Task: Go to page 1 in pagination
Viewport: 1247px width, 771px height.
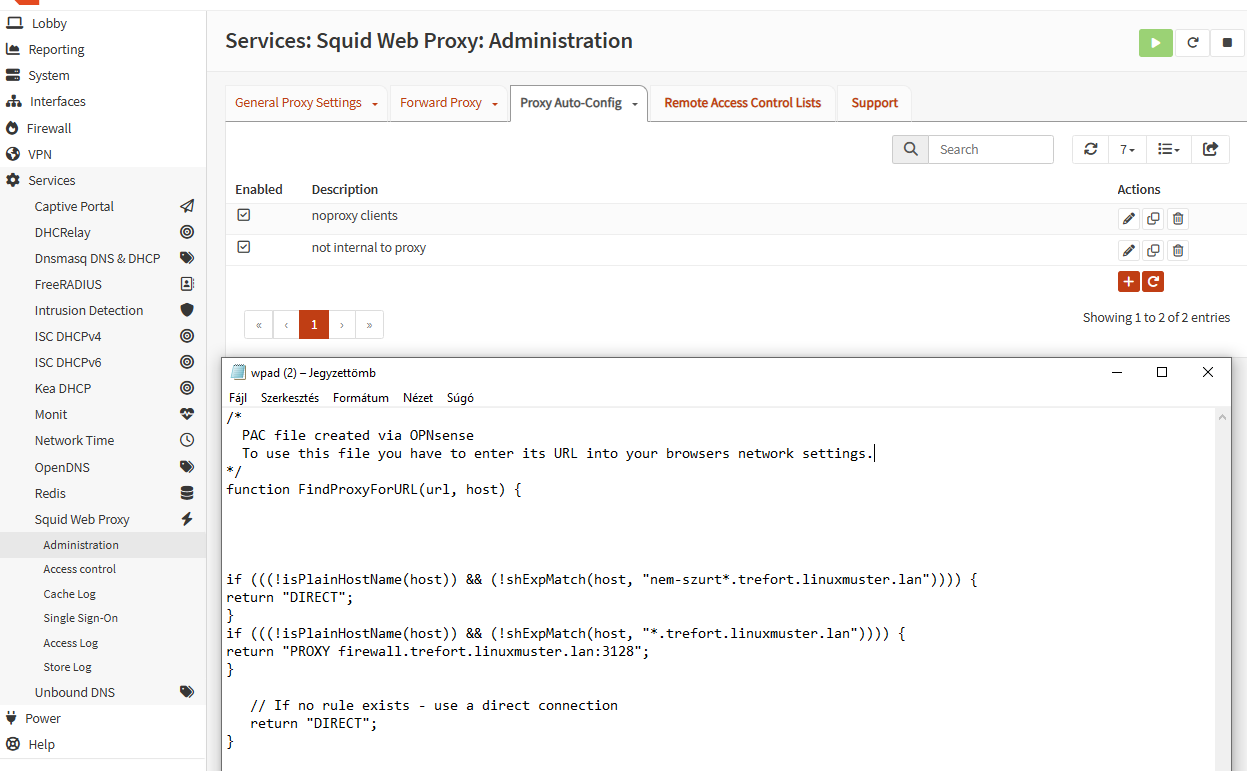Action: pos(314,325)
